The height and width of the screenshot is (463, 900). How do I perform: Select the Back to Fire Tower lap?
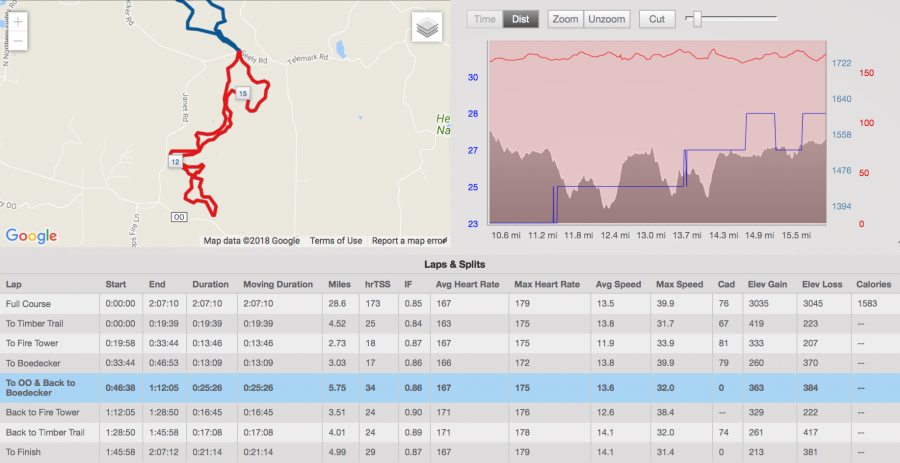coord(450,413)
